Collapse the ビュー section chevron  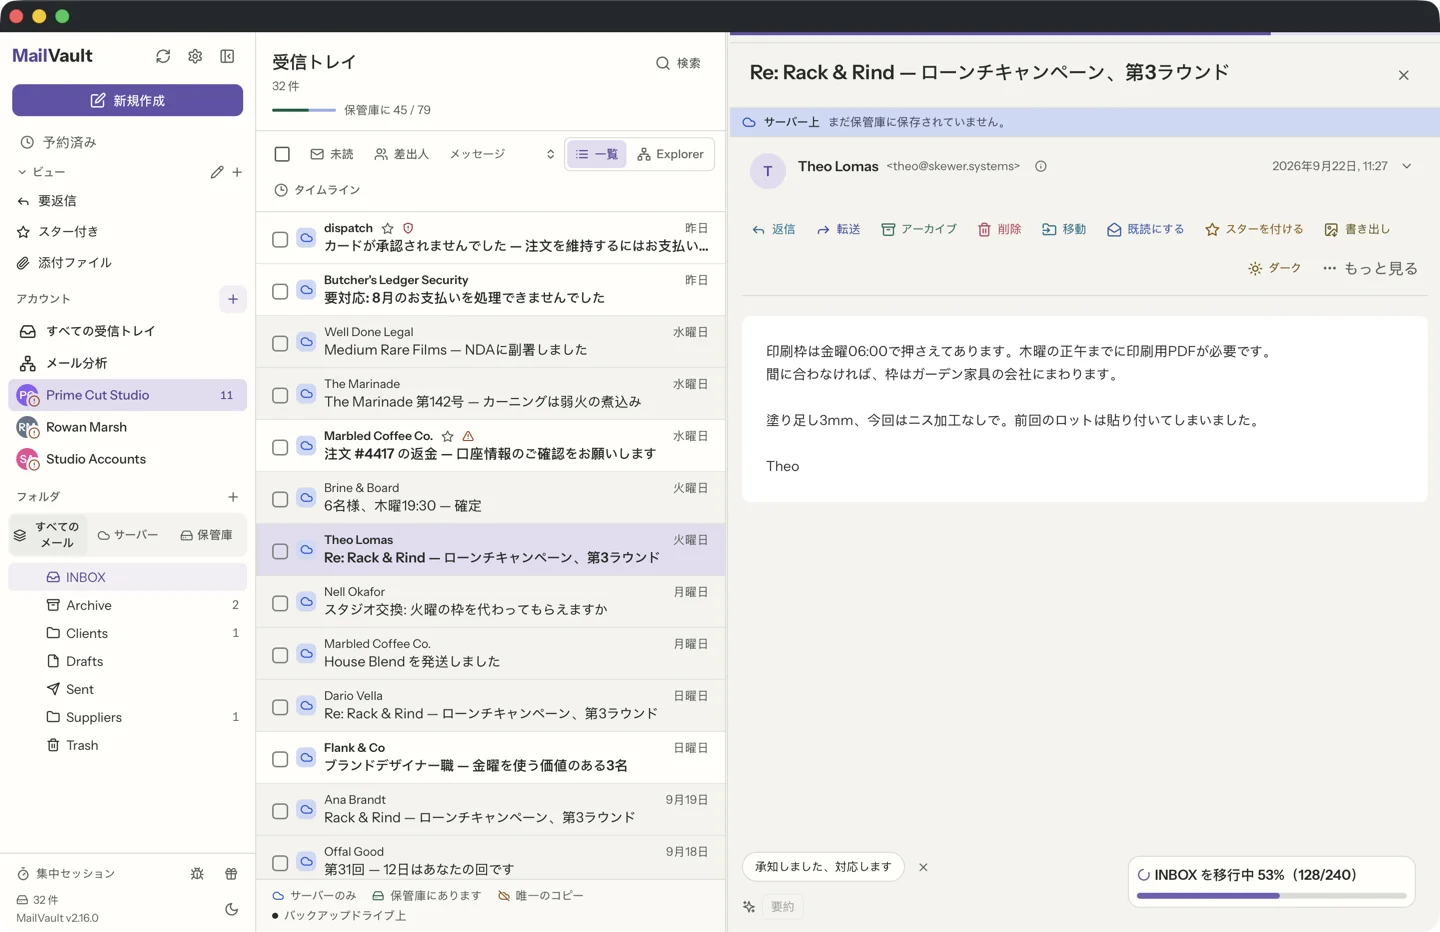pos(22,172)
